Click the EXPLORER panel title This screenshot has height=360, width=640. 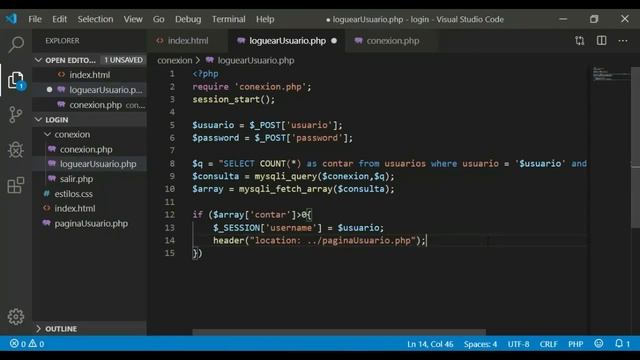tap(62, 41)
